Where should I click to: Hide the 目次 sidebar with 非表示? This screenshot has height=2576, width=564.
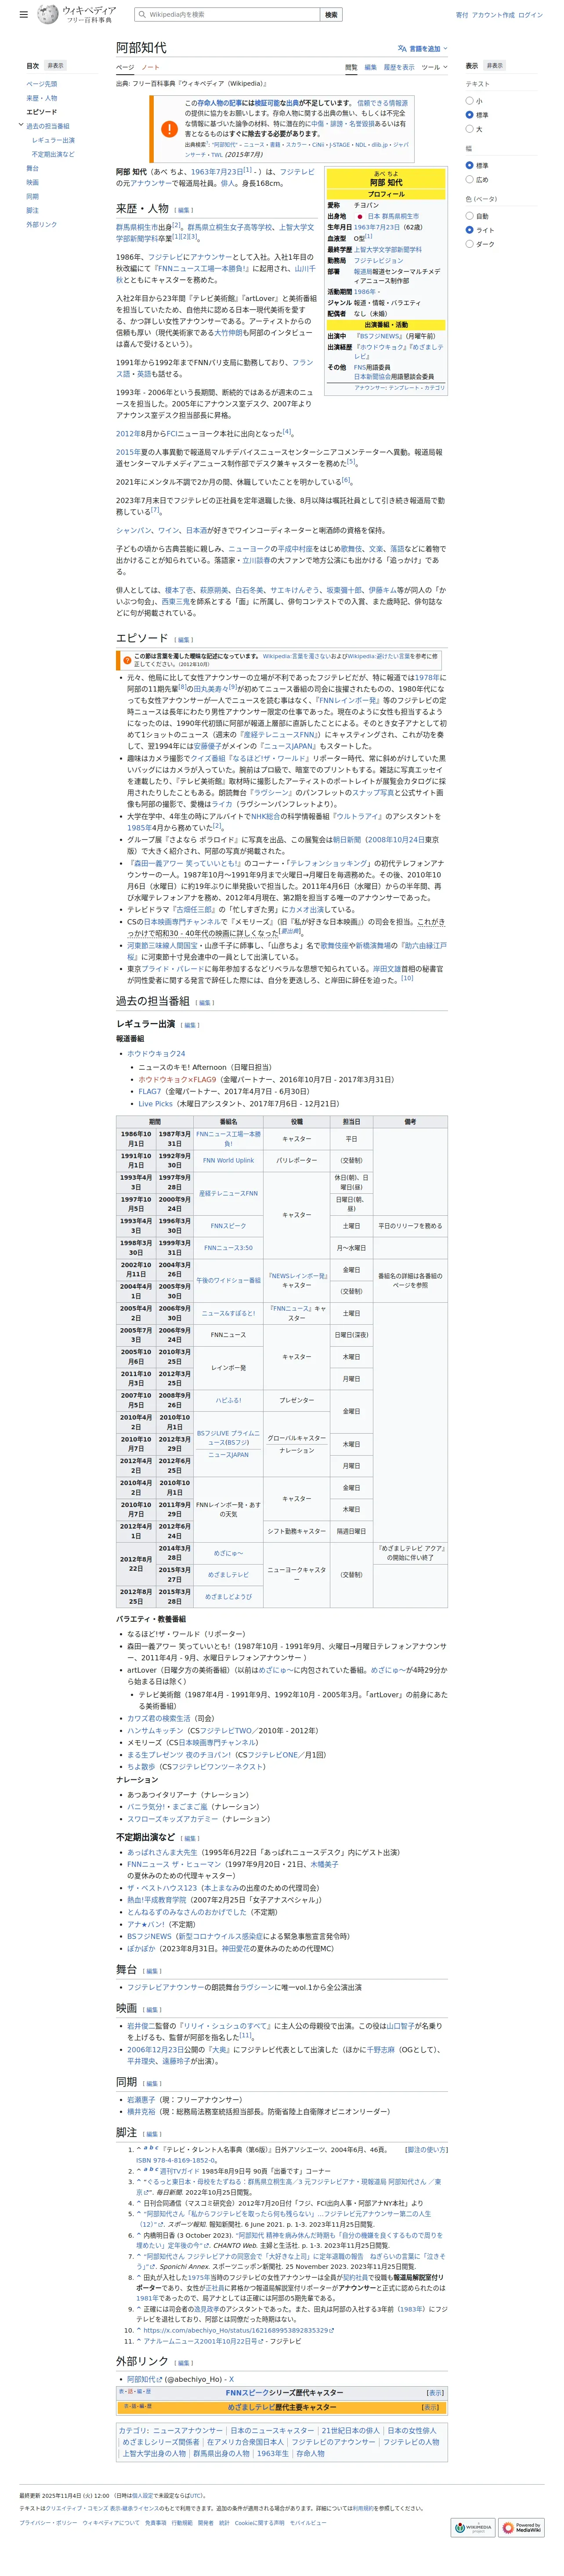coord(54,66)
